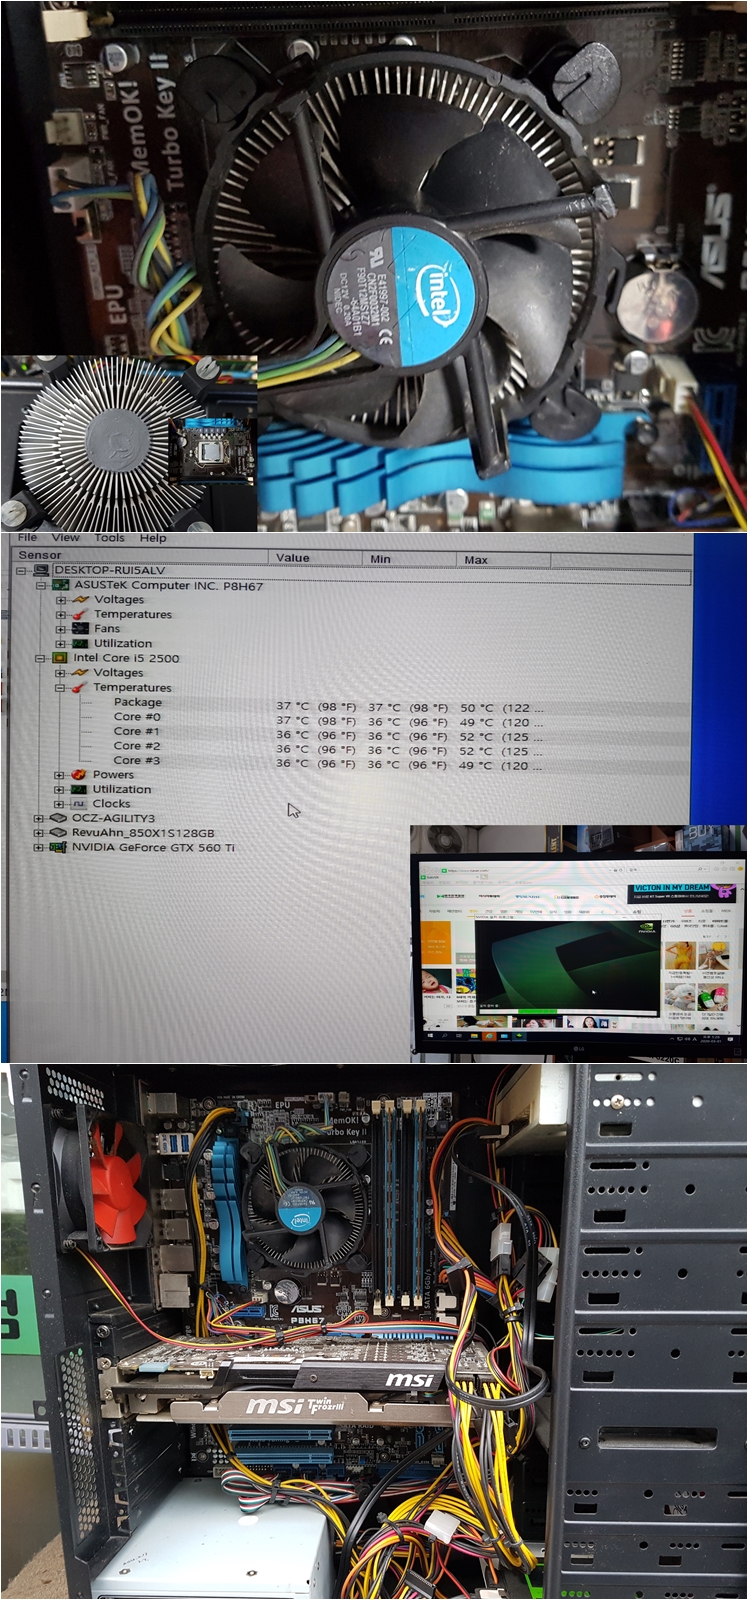
Task: Click the CPU chip icon beside Intel Core i5 2500
Action: tap(60, 658)
